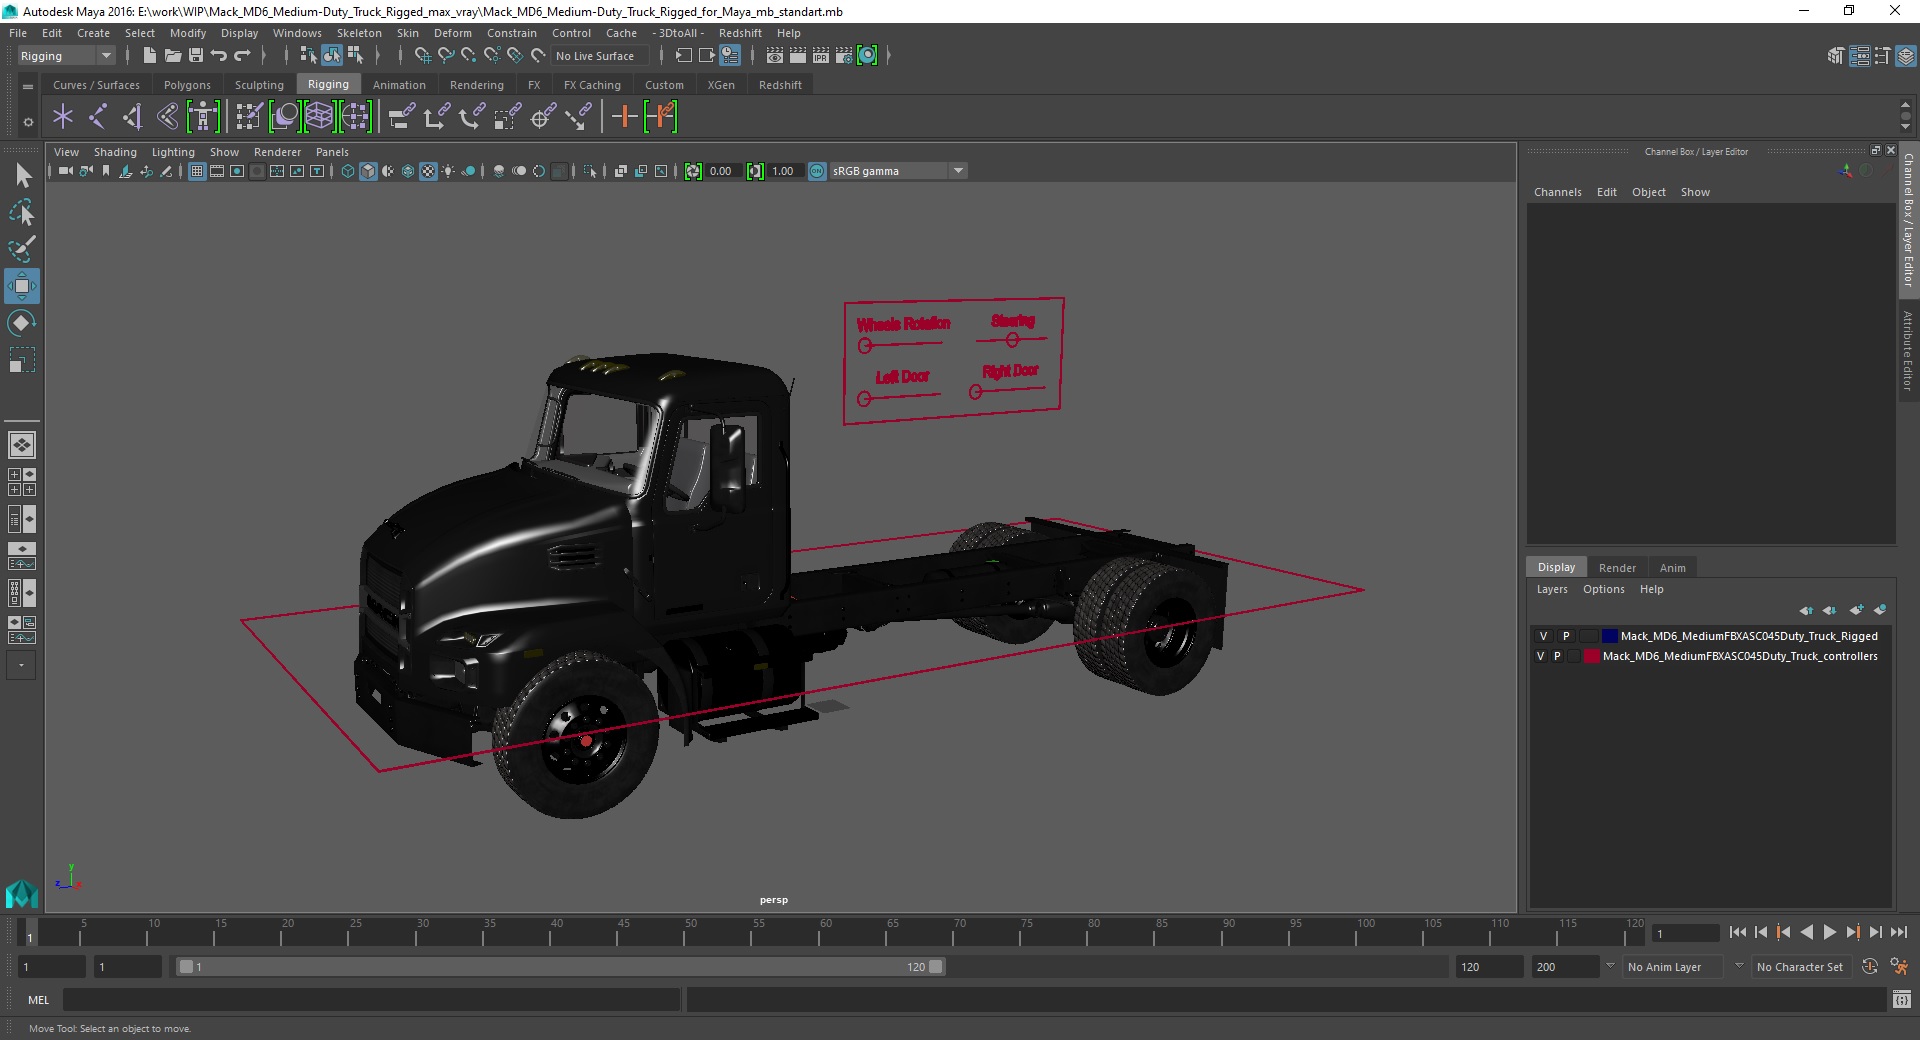Open the viewport Shading menu
The height and width of the screenshot is (1040, 1920).
click(x=115, y=152)
